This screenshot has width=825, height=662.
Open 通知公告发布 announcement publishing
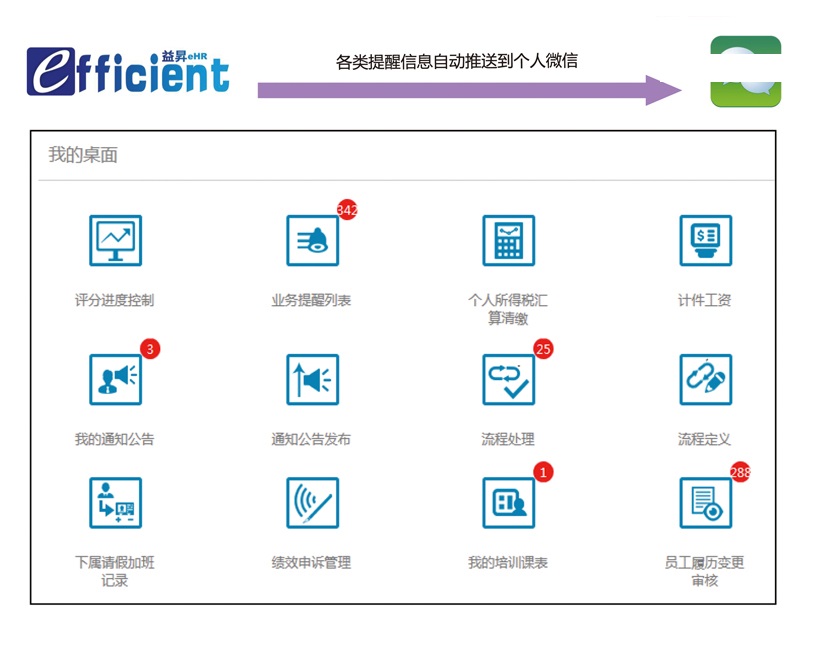pyautogui.click(x=312, y=379)
